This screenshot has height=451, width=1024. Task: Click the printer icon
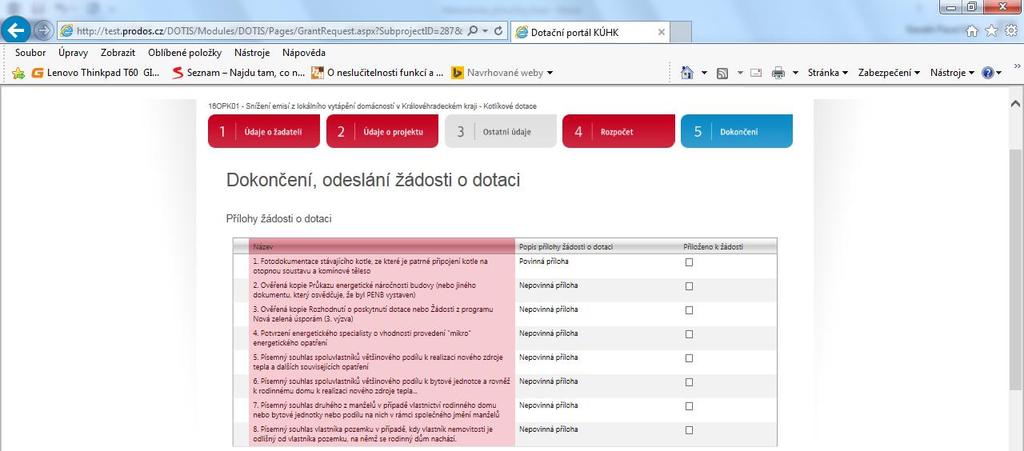pos(778,73)
